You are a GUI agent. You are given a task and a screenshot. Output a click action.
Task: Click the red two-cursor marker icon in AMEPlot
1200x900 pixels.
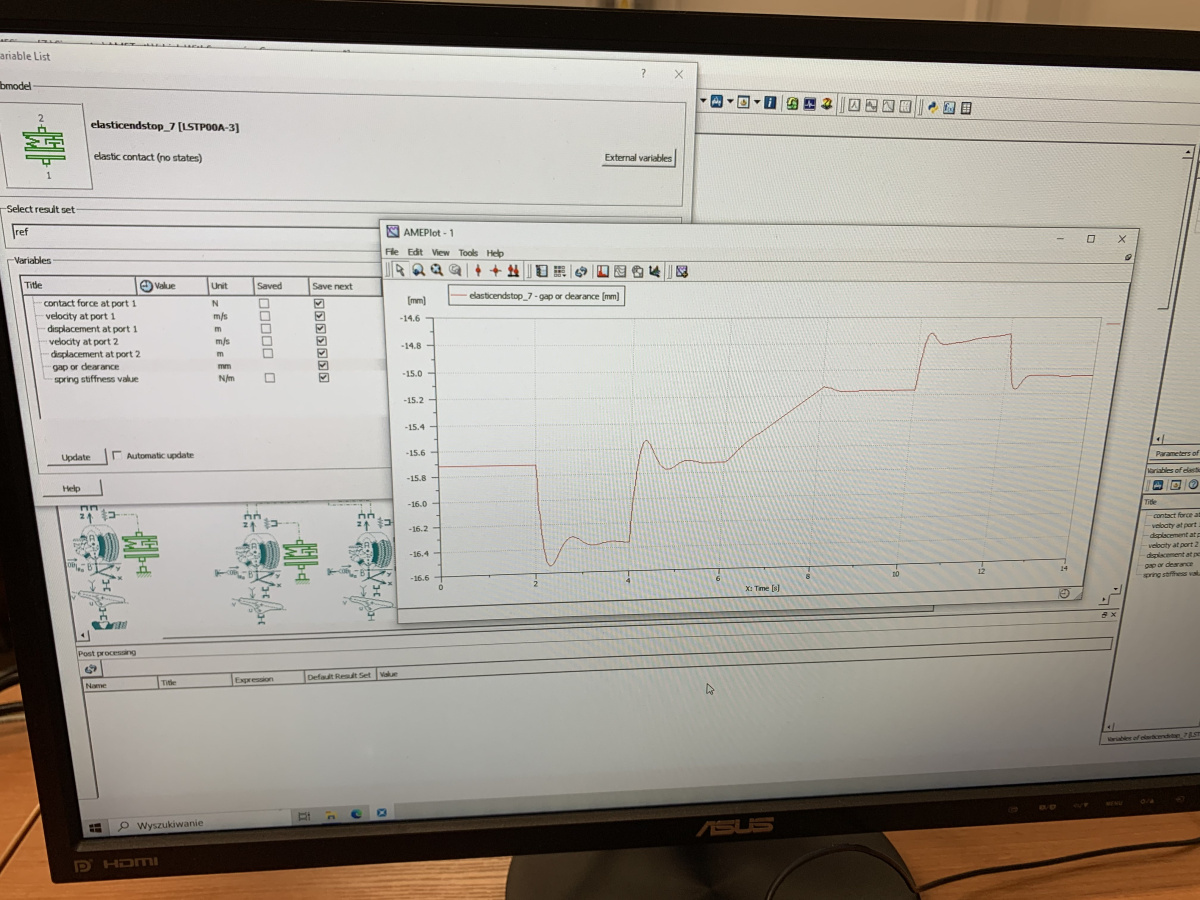point(513,271)
